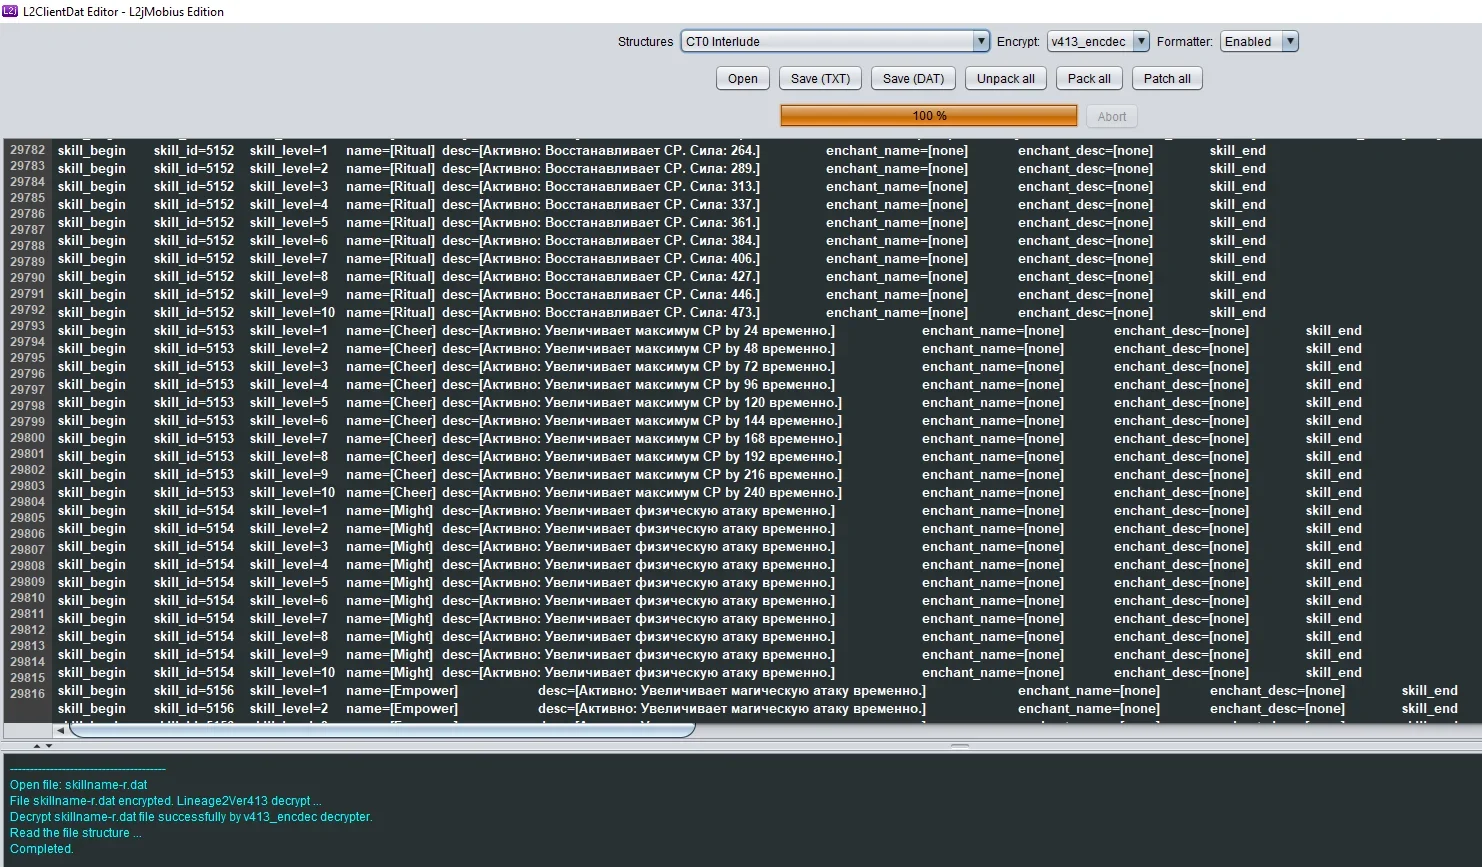Click the text input of the Structures combo box
Screen dimensions: 1482x867
[827, 41]
